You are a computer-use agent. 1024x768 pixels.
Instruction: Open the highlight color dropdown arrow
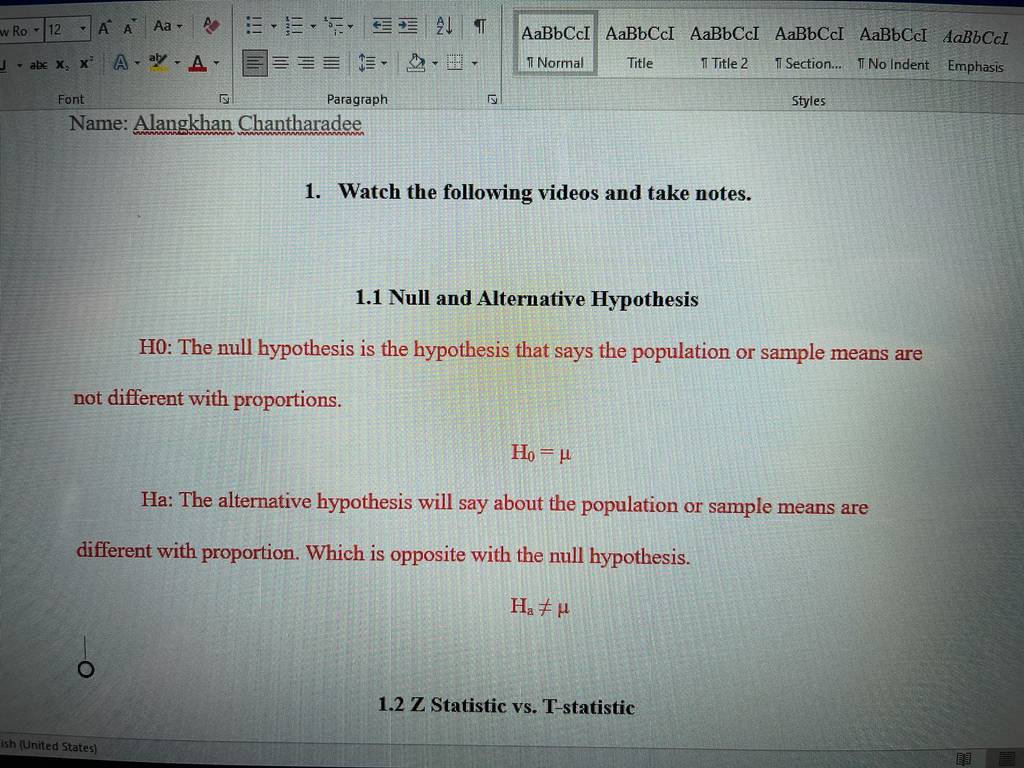coord(177,63)
